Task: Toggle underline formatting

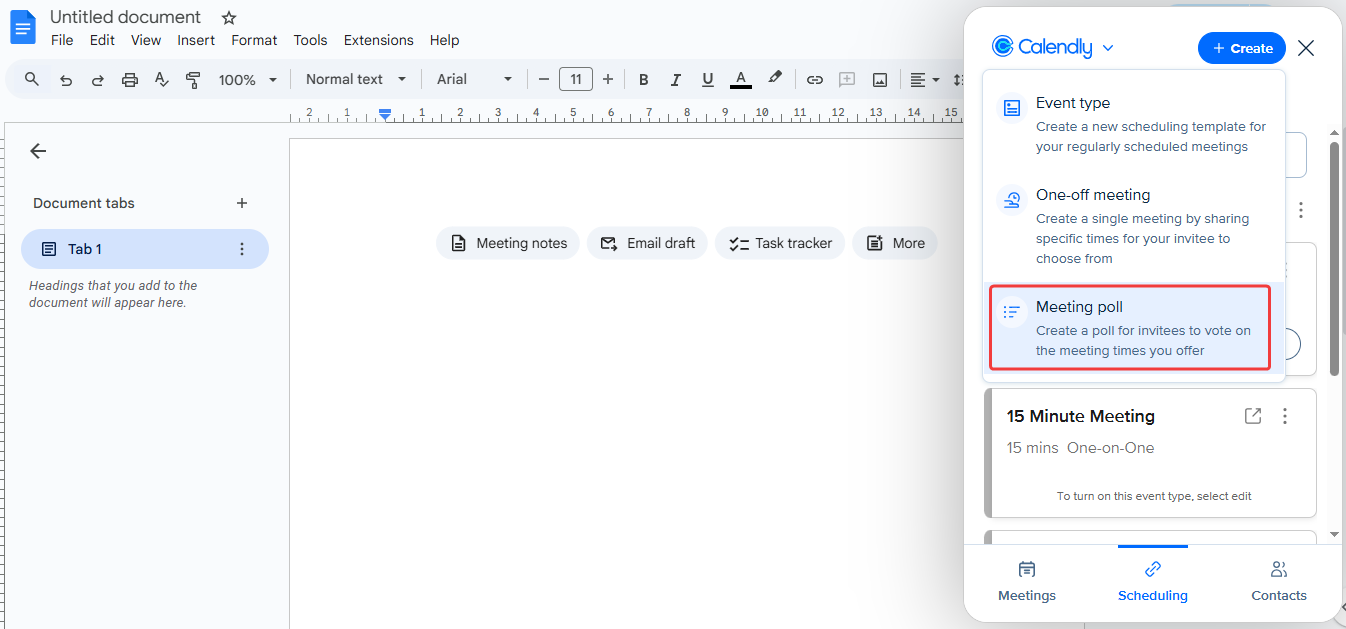Action: tap(708, 80)
